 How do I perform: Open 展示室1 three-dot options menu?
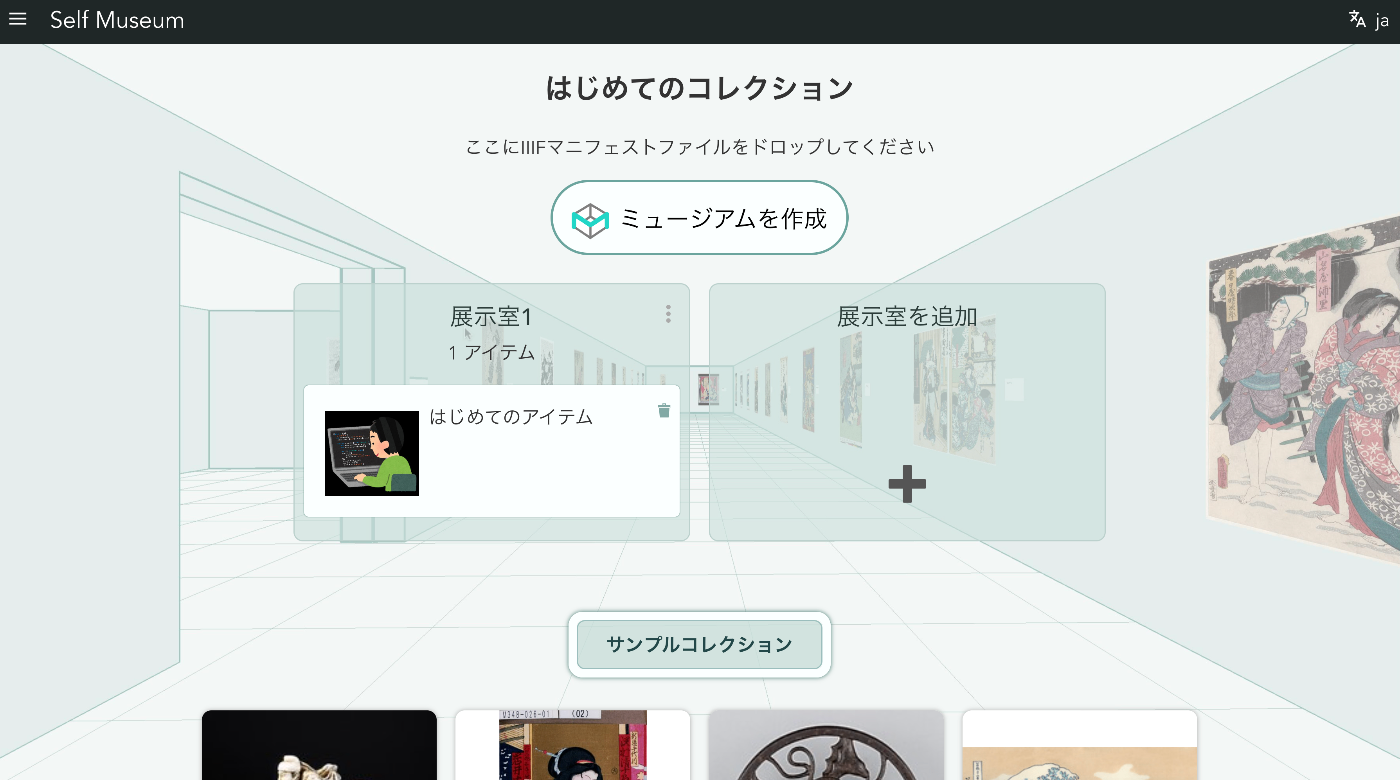(x=668, y=314)
